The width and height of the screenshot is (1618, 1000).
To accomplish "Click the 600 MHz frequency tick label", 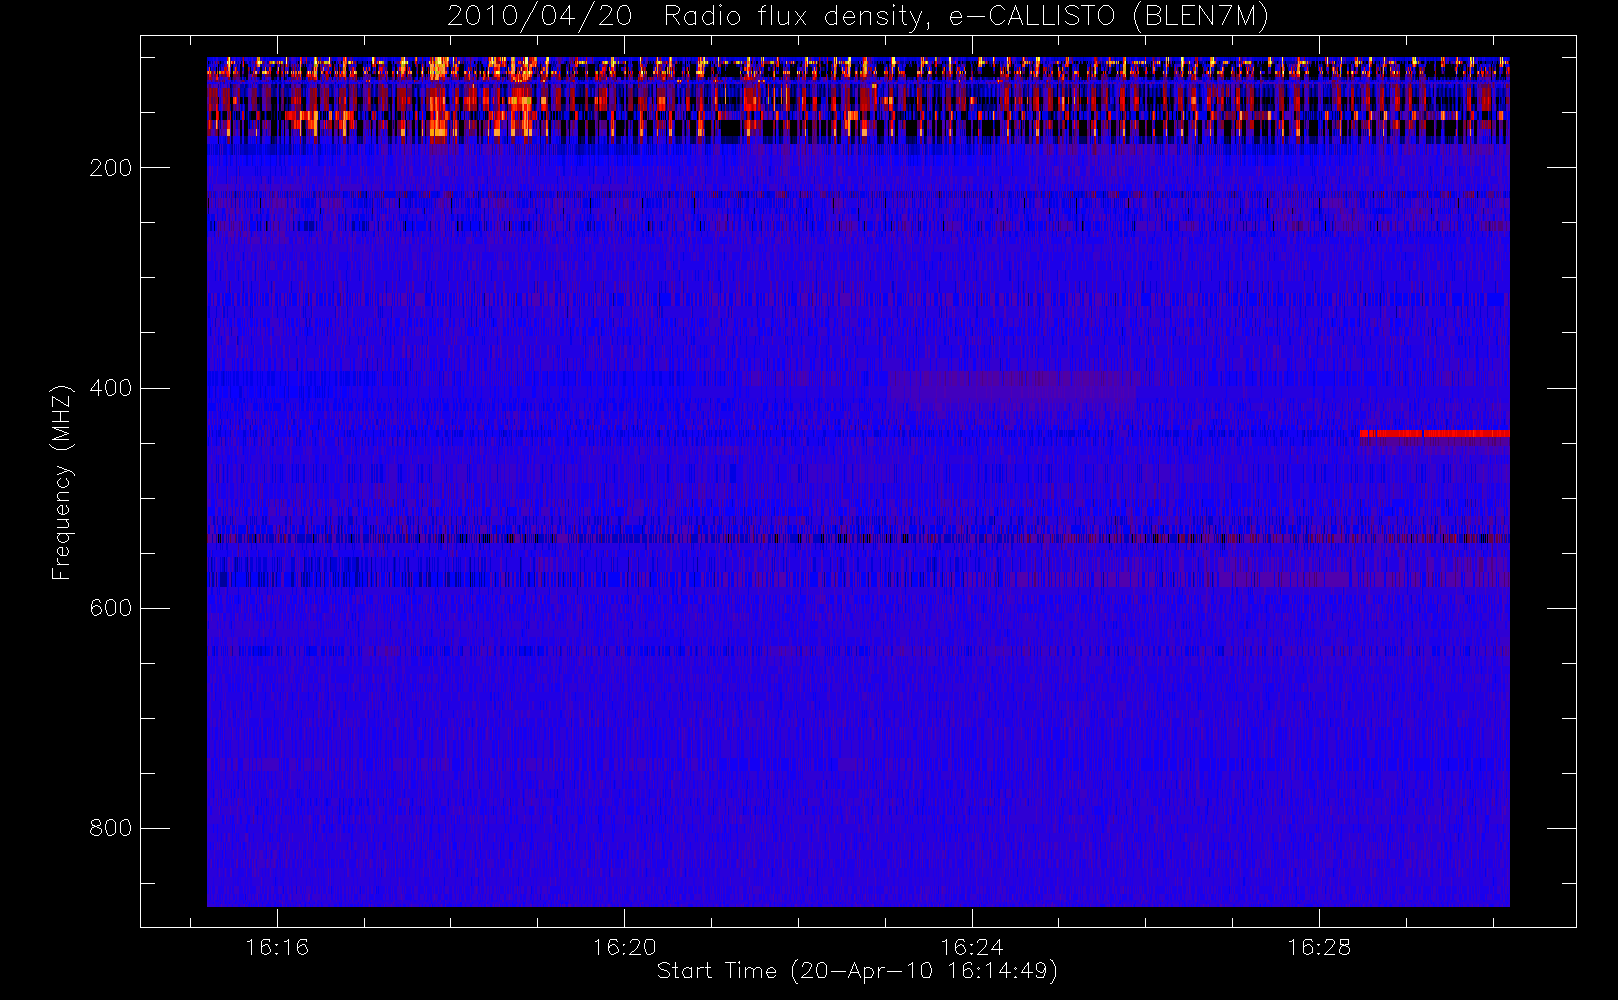I will [x=110, y=608].
